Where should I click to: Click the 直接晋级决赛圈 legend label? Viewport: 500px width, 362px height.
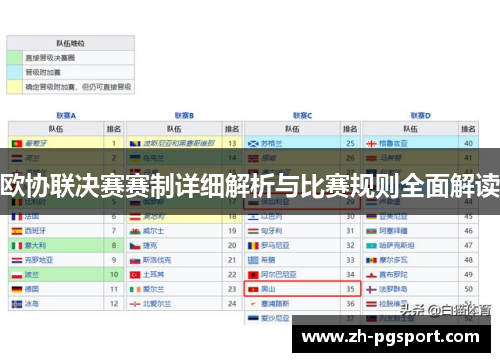tap(50, 58)
